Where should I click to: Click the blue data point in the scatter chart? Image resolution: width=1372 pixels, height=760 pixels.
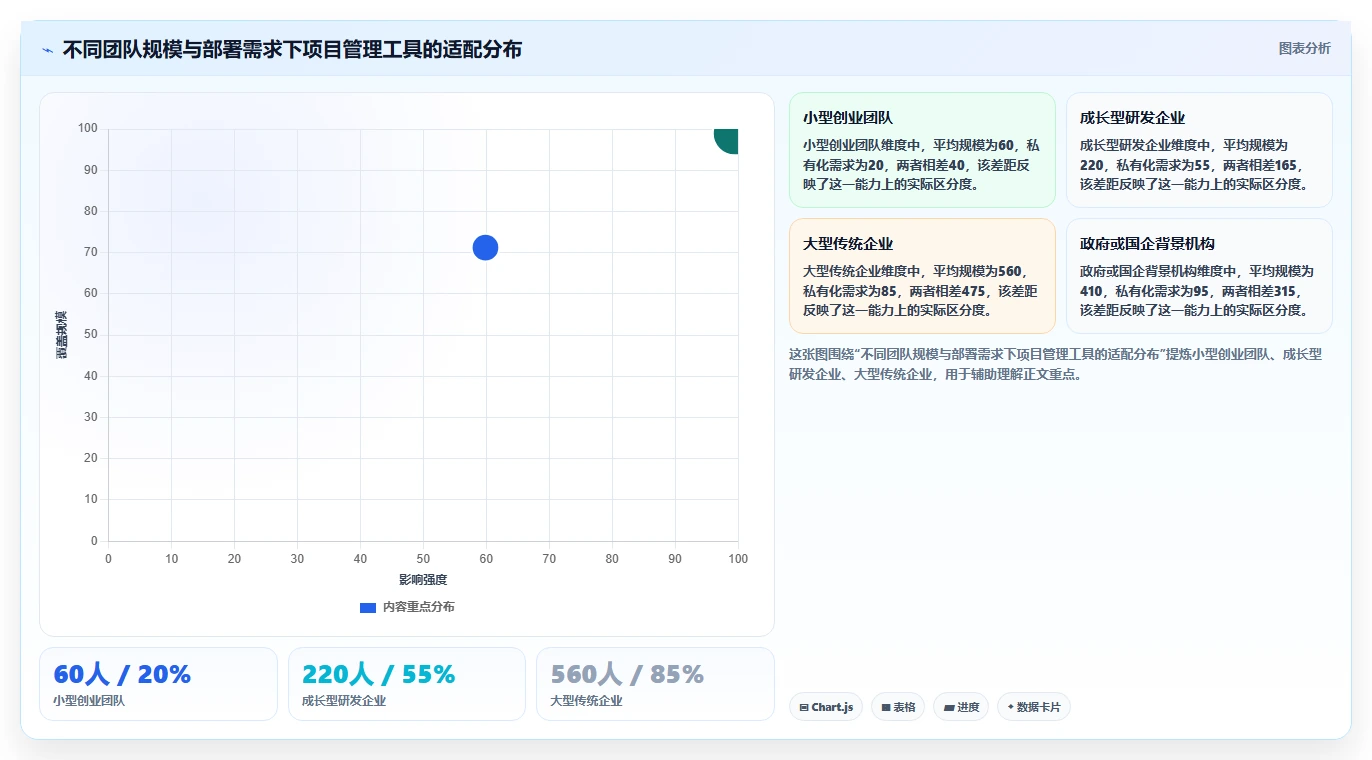[x=485, y=247]
